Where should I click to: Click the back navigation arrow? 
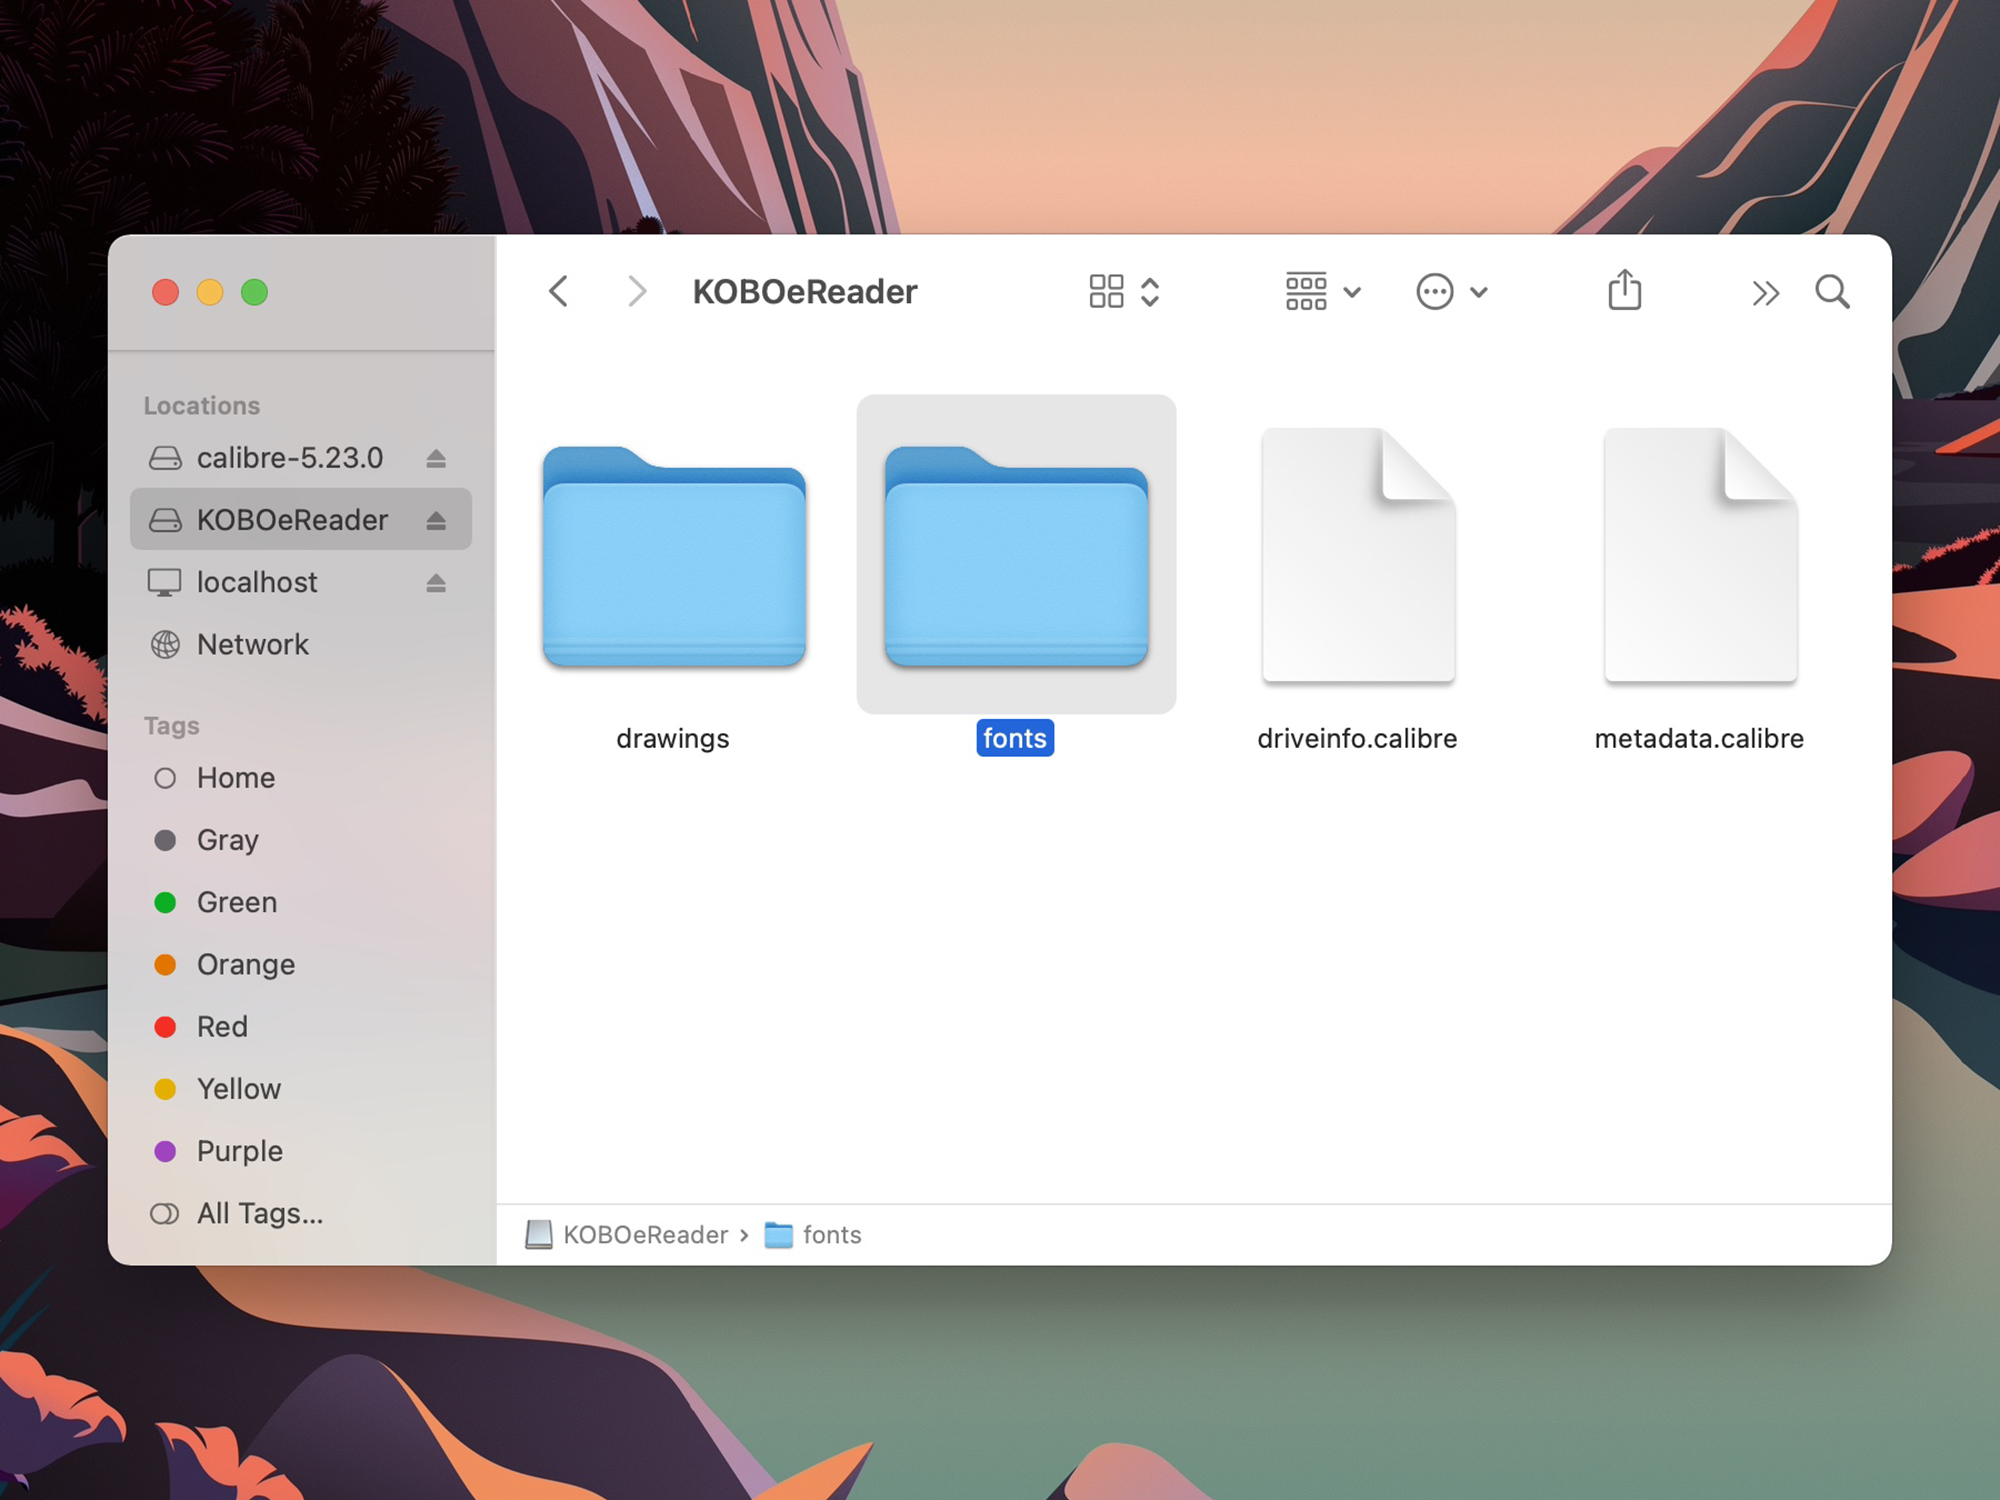pos(559,291)
